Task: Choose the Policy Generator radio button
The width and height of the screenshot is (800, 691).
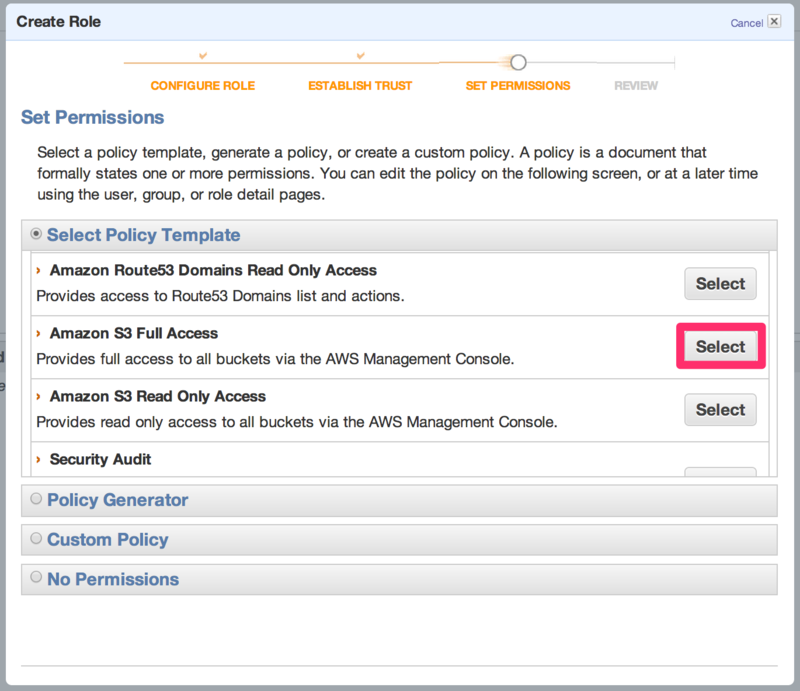Action: (x=36, y=498)
